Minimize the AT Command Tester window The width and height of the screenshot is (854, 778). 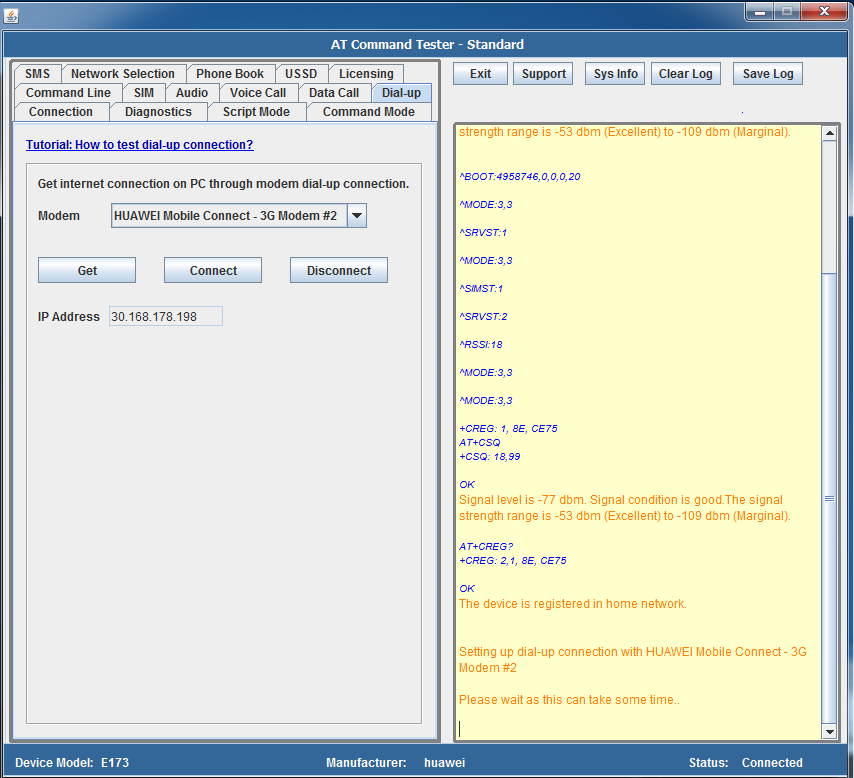(760, 11)
